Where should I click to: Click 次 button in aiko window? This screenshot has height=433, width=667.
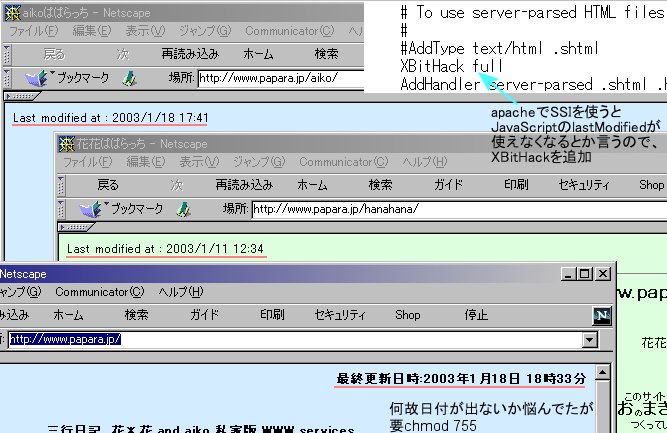pyautogui.click(x=123, y=54)
